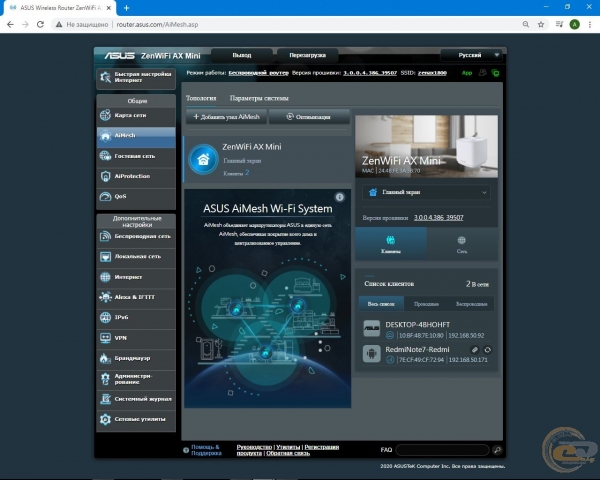Open Guest Network settings

click(x=136, y=156)
